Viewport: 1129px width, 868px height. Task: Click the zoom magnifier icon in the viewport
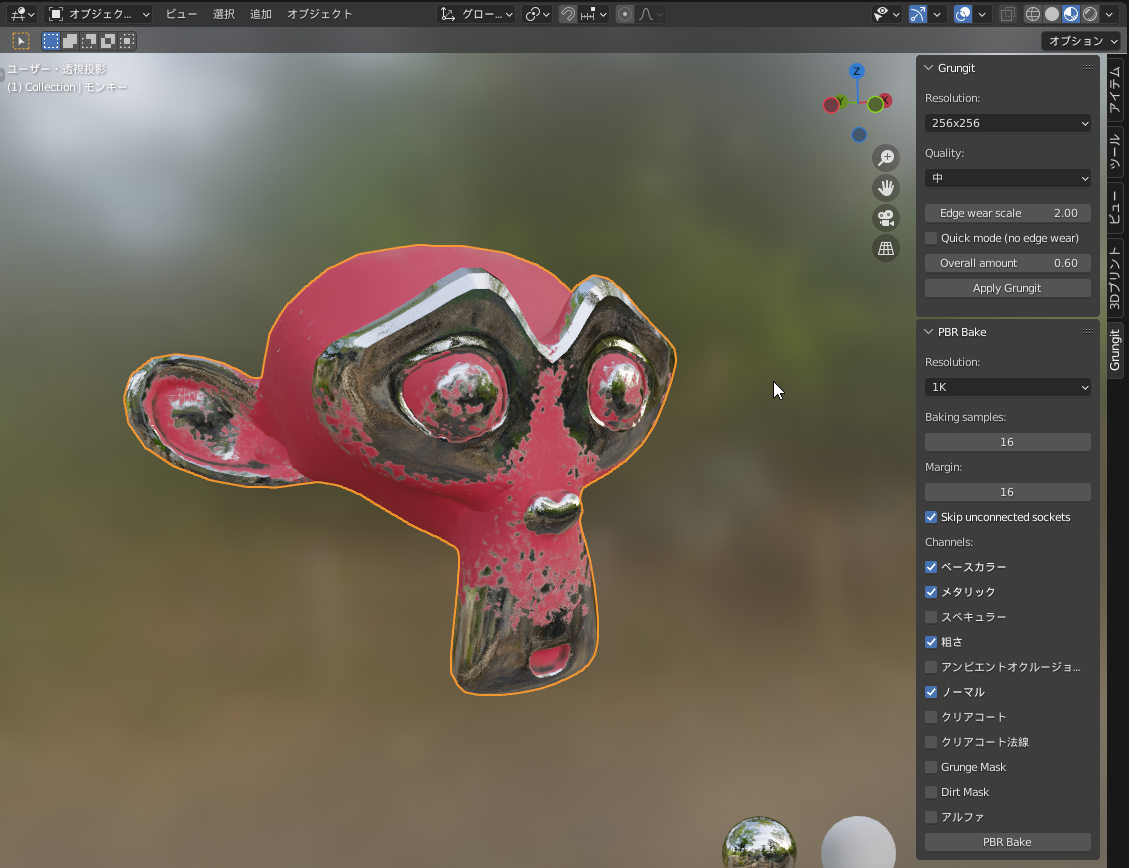click(886, 157)
